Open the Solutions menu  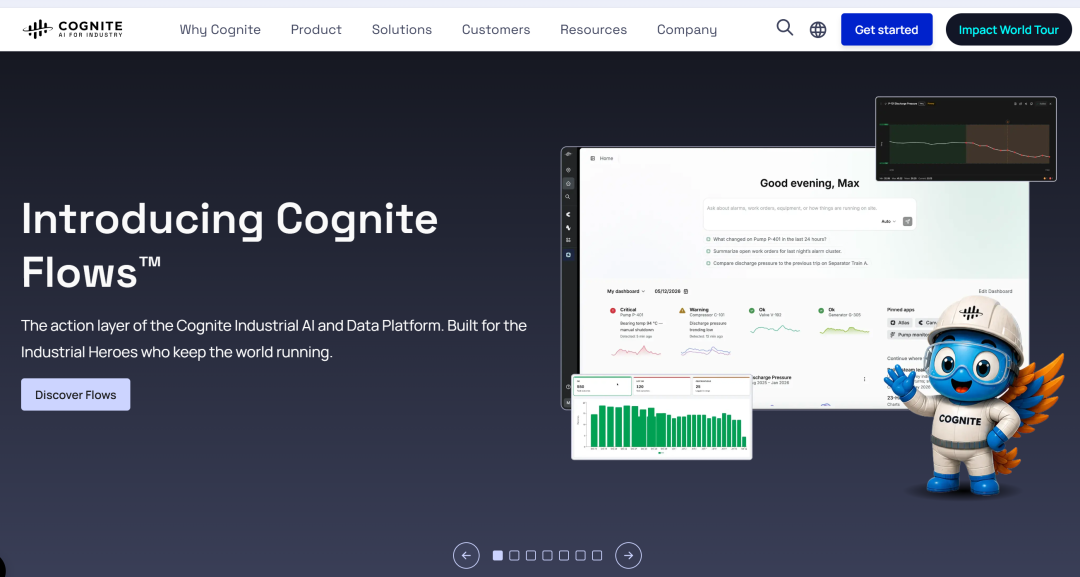coord(402,30)
